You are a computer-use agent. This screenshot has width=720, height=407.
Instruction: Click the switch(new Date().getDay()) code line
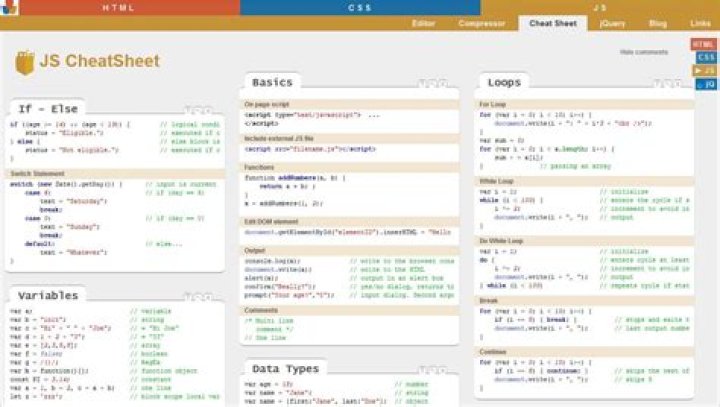[66, 184]
